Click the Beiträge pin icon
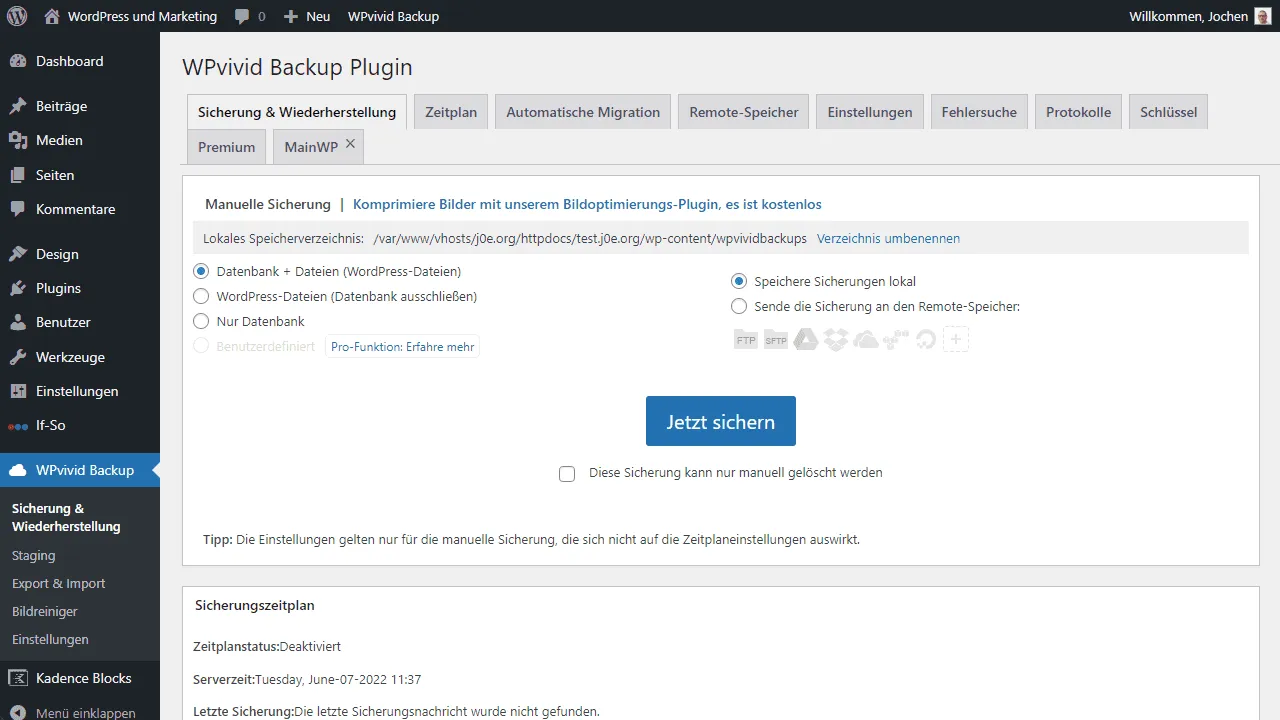 point(18,106)
